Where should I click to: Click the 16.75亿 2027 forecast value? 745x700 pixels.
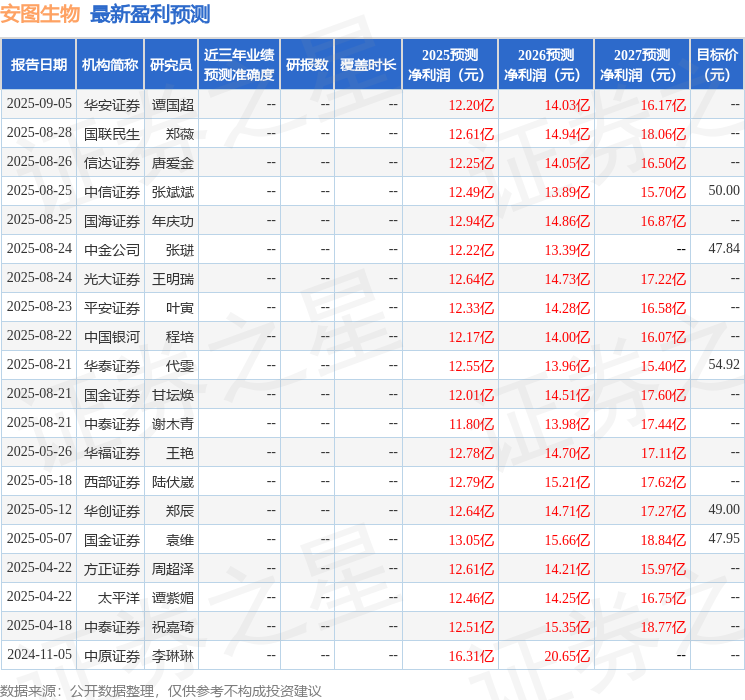(x=663, y=598)
